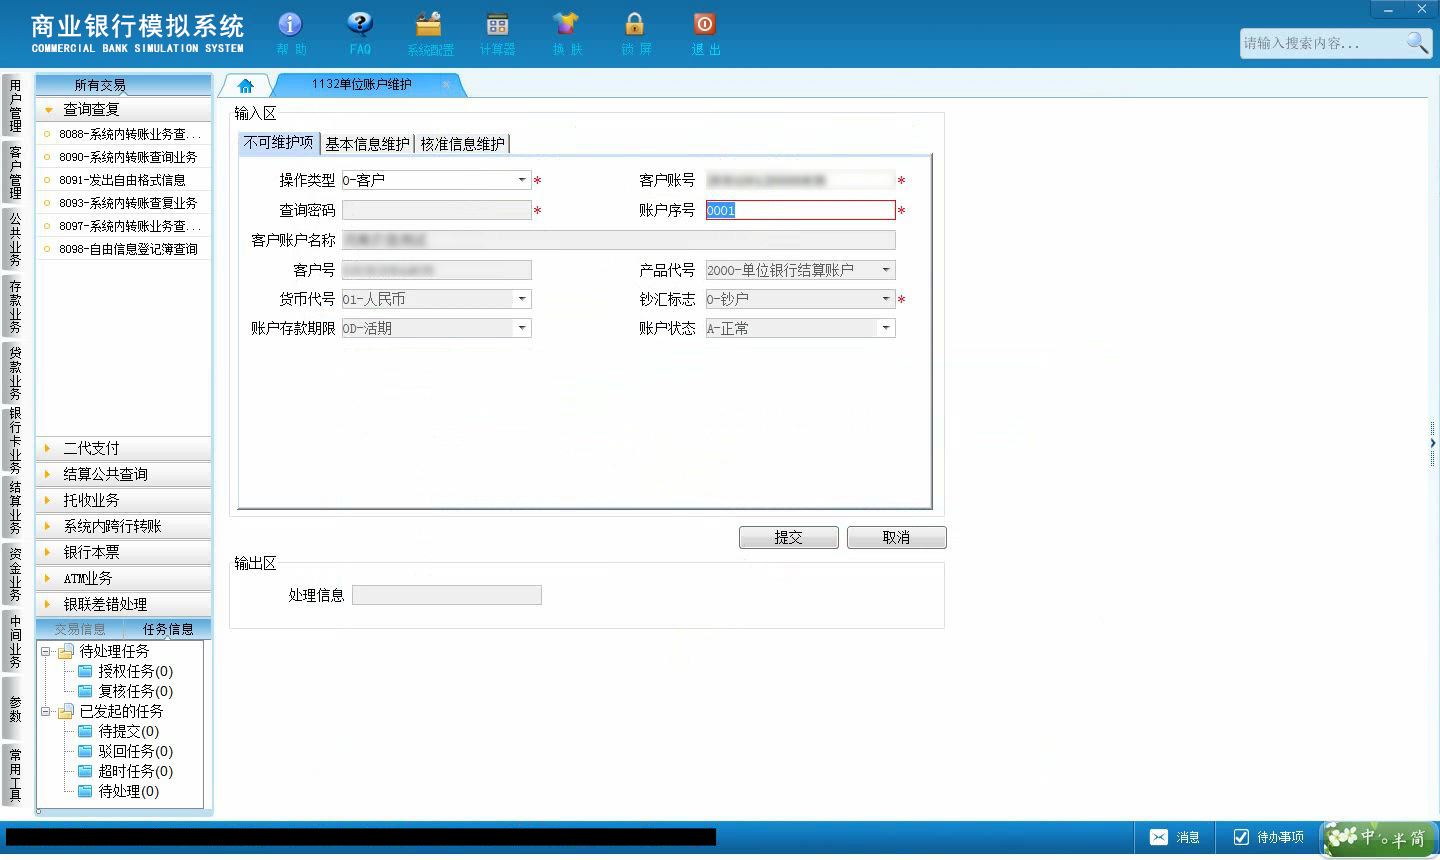Open the 帮助 help icon
The height and width of the screenshot is (860, 1440).
pos(290,33)
